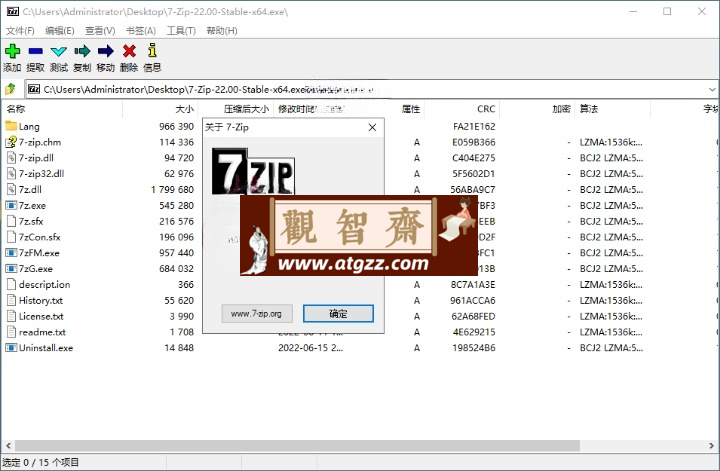Click the scrollbar left arrow
Image resolution: width=720 pixels, height=471 pixels.
point(8,445)
